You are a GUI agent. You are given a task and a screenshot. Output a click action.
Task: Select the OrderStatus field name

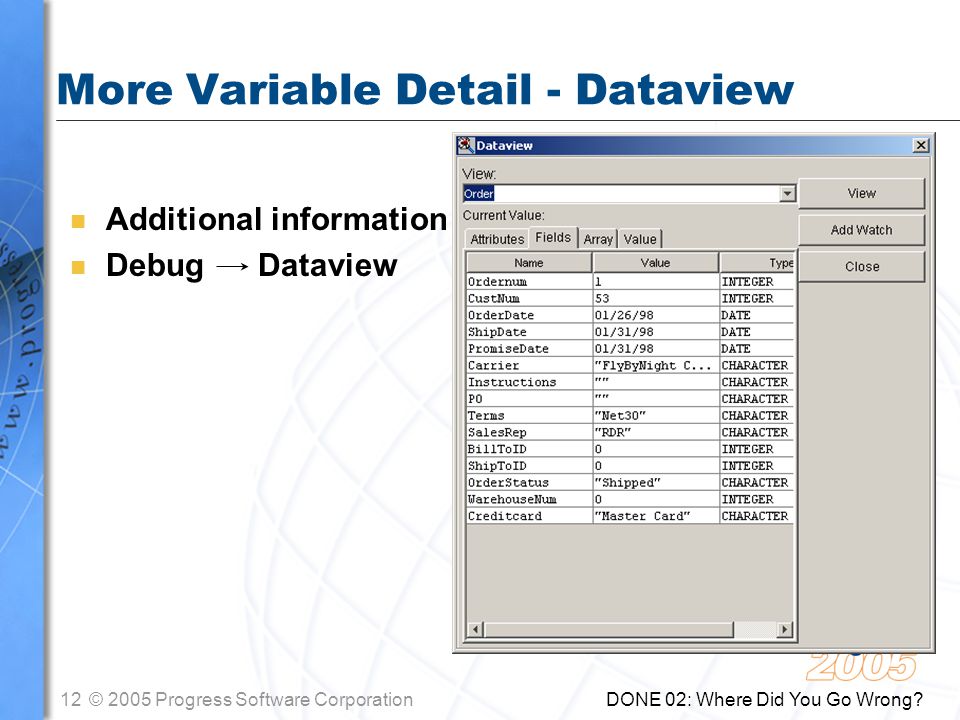508,482
